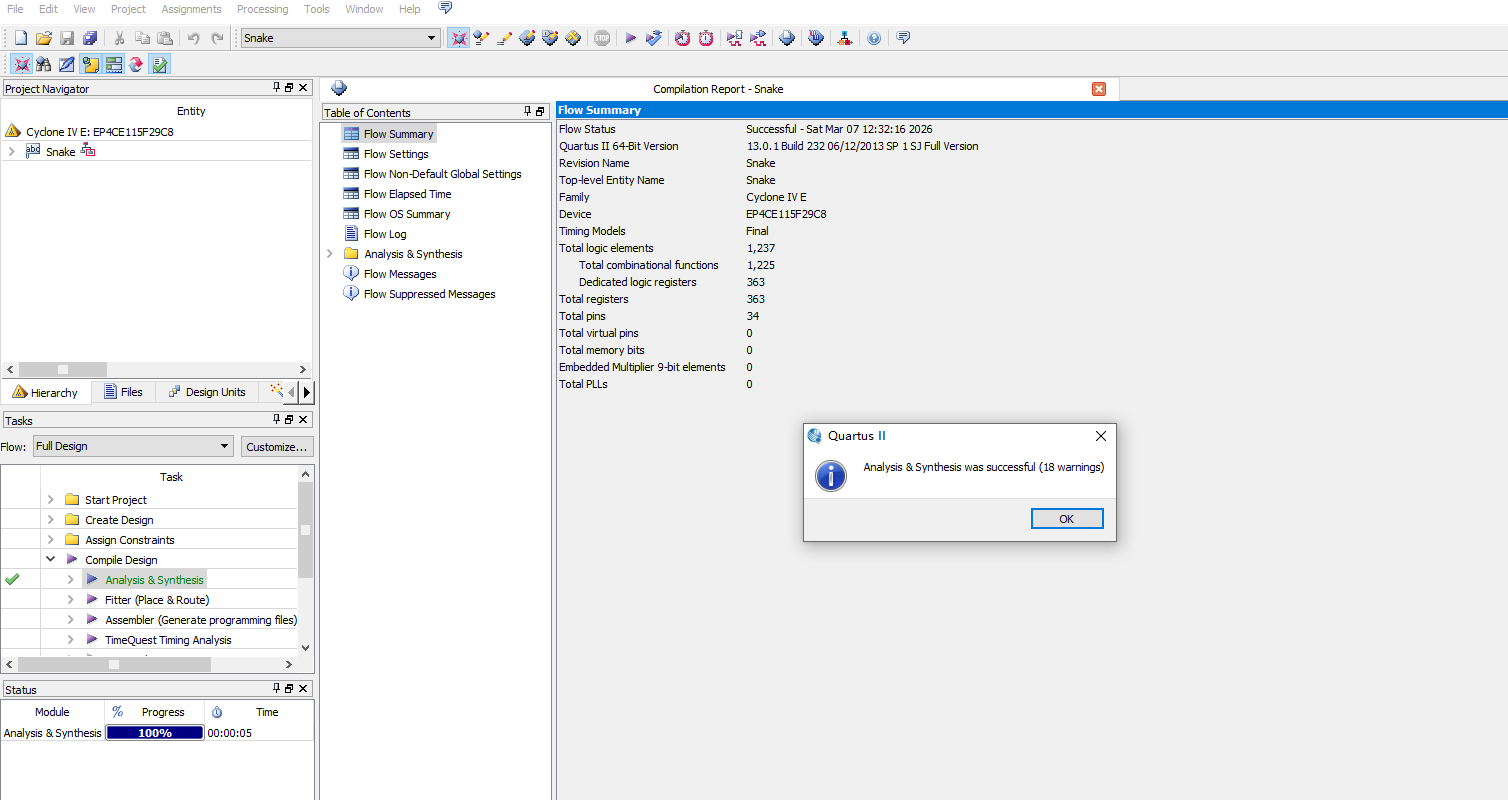Expand the Snake entity in Project Navigator
The image size is (1508, 800).
click(11, 151)
